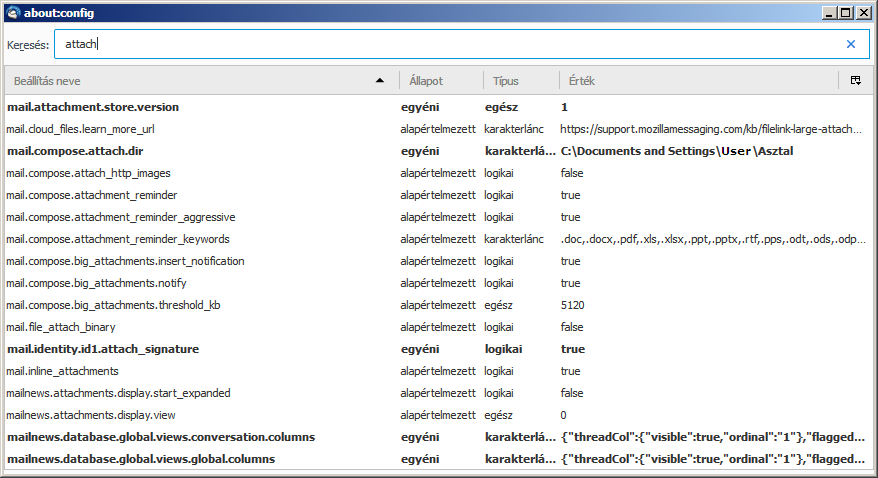This screenshot has height=478, width=878.
Task: Click egyéni status of mail.compose.attach.dir
Action: point(420,151)
